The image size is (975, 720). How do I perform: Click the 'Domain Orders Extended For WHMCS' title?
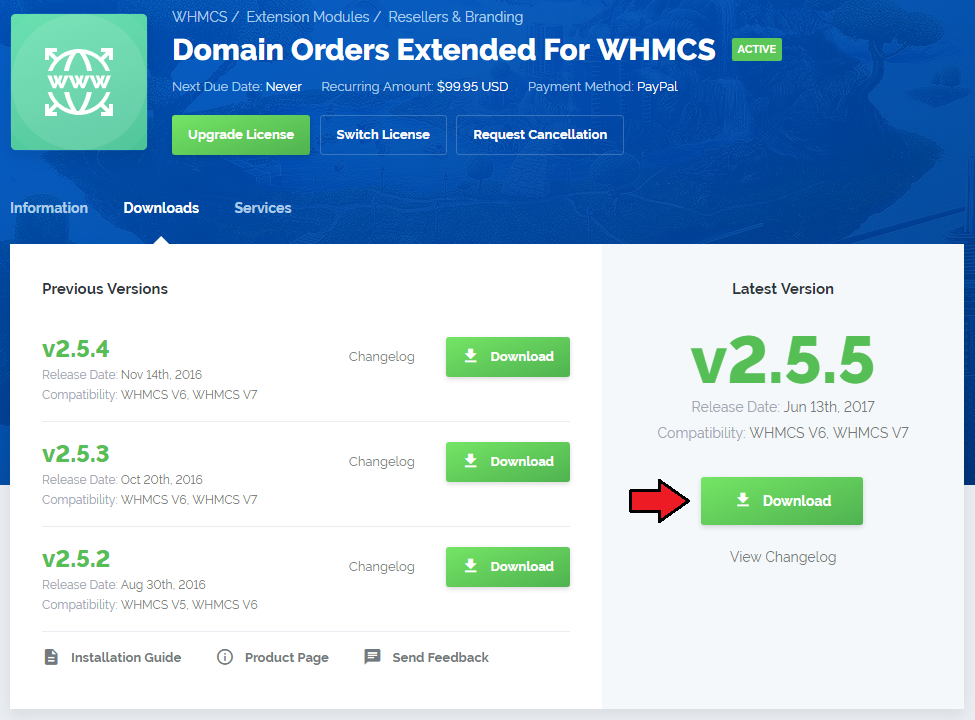pyautogui.click(x=444, y=50)
